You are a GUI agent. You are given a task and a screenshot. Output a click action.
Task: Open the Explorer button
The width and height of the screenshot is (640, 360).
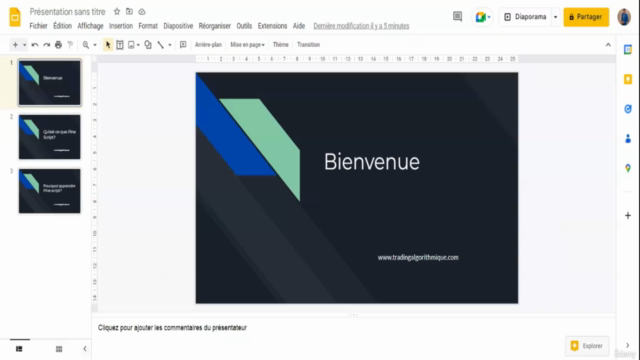[x=587, y=346]
